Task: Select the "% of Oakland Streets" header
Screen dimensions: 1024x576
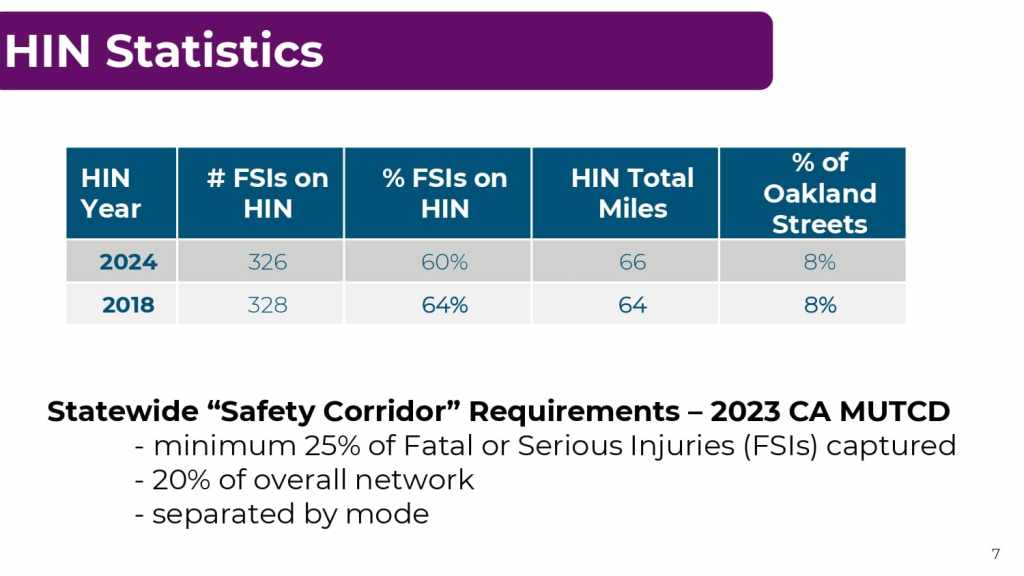Action: tap(820, 193)
